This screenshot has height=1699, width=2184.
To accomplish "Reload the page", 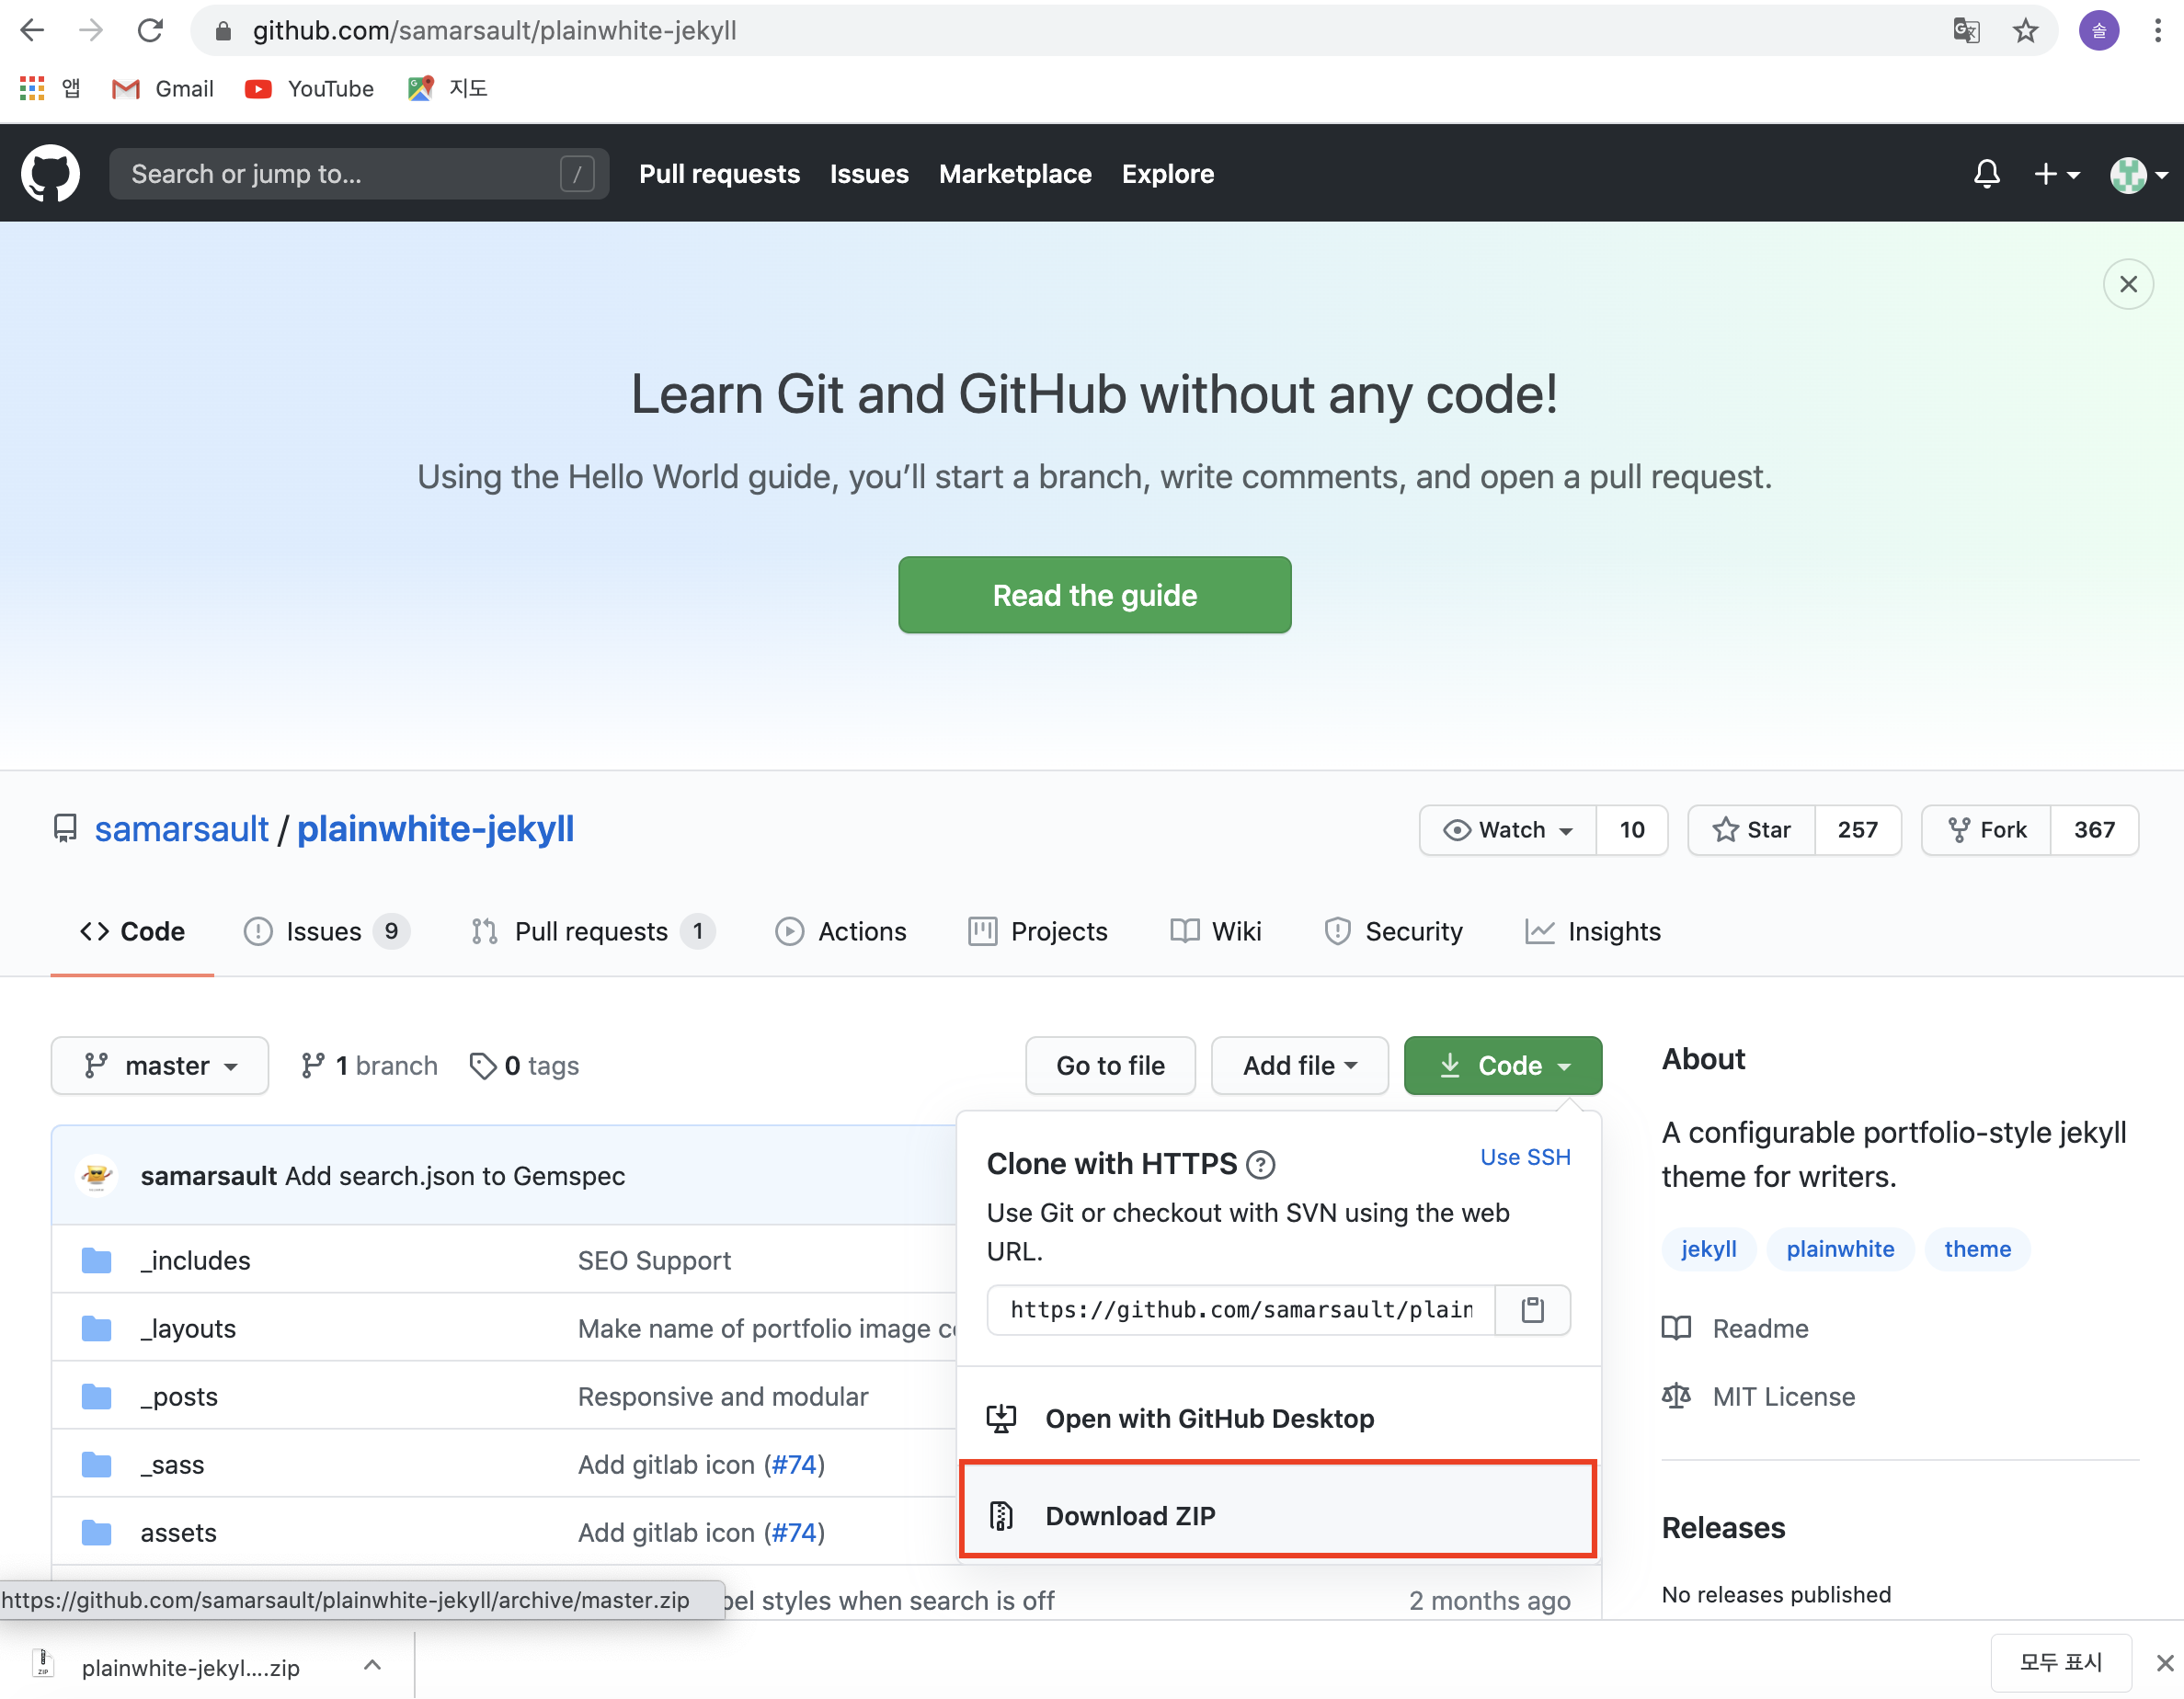I will [150, 31].
